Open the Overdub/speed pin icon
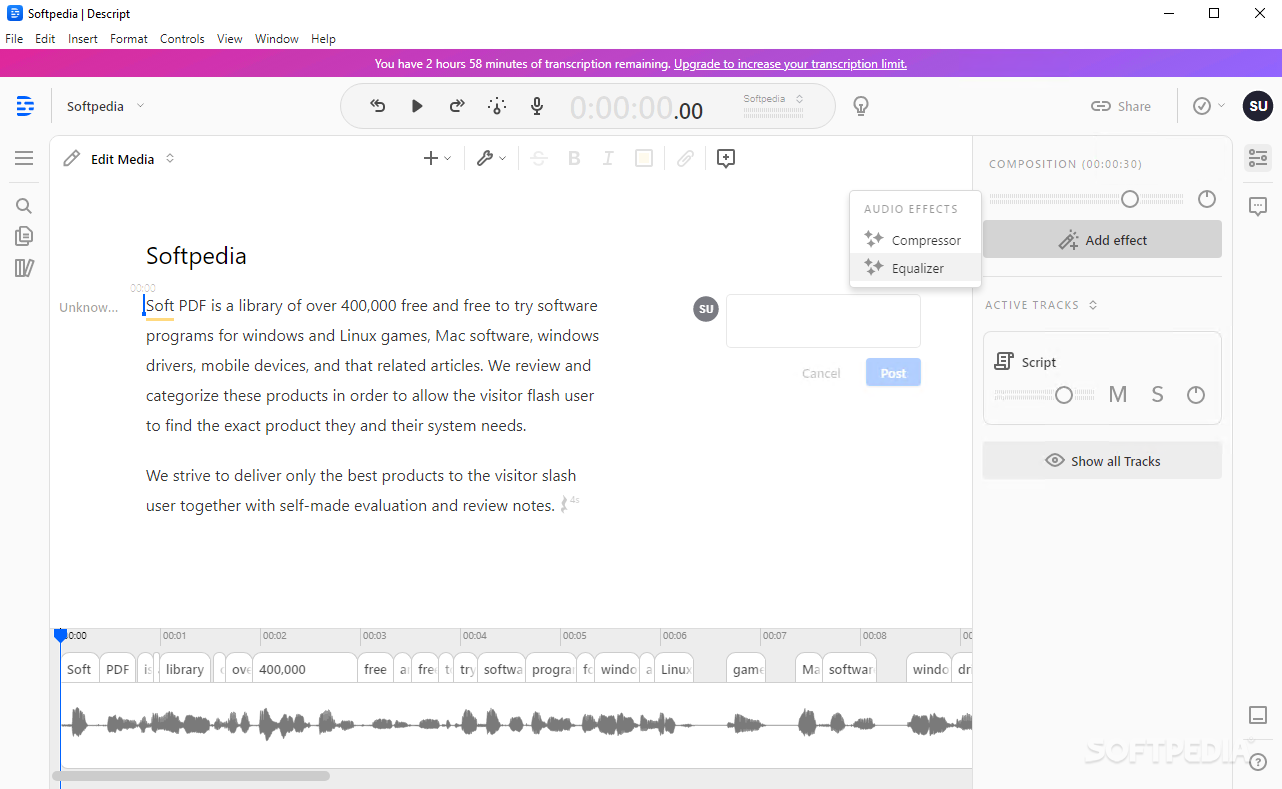Viewport: 1282px width, 789px height. click(497, 106)
